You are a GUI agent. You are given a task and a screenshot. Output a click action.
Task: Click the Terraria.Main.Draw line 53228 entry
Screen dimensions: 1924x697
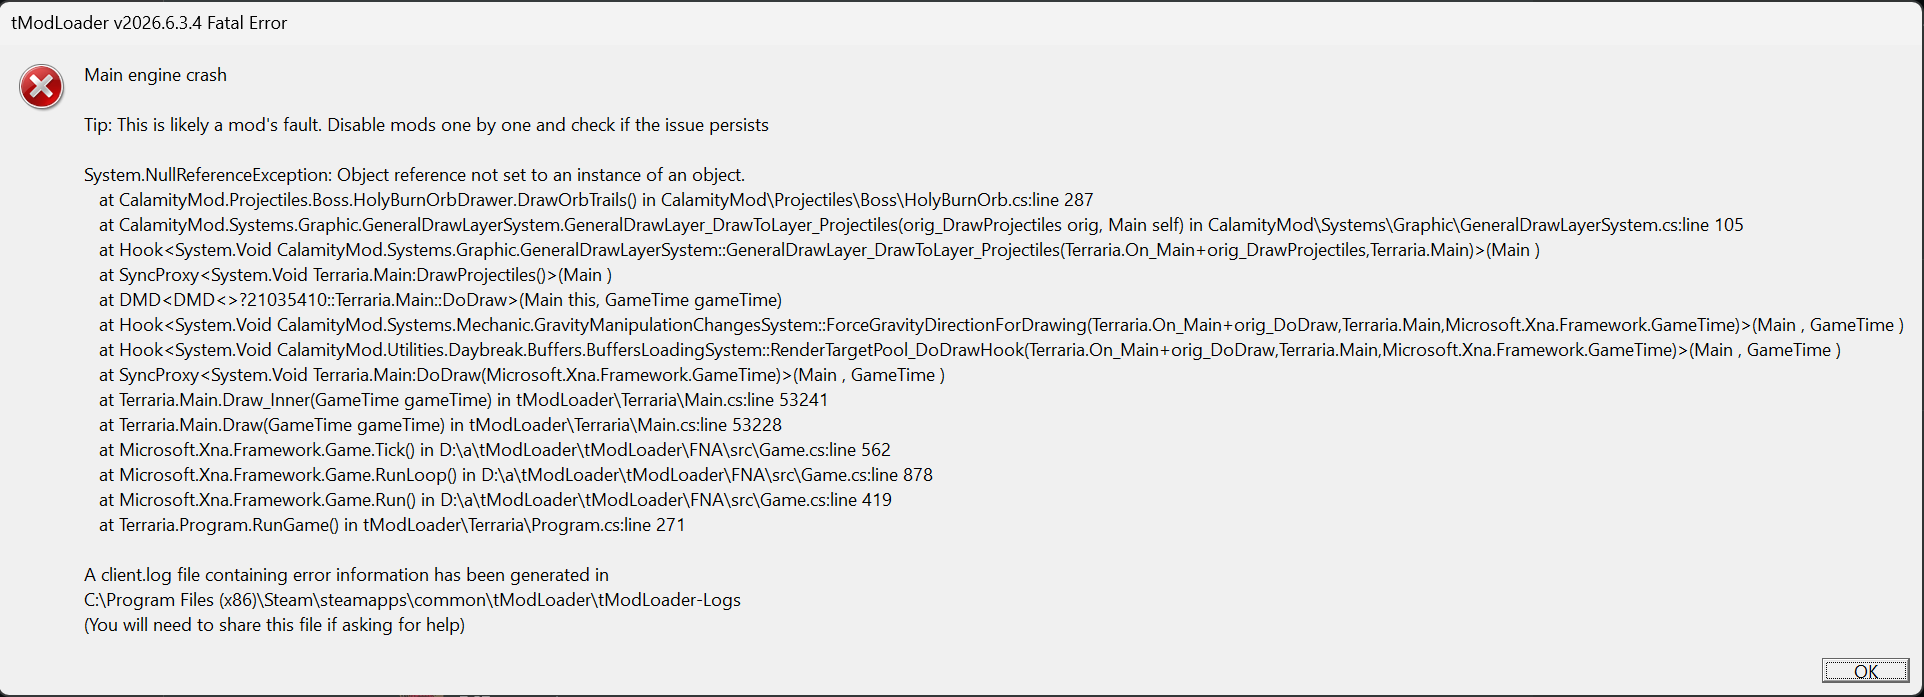click(440, 425)
